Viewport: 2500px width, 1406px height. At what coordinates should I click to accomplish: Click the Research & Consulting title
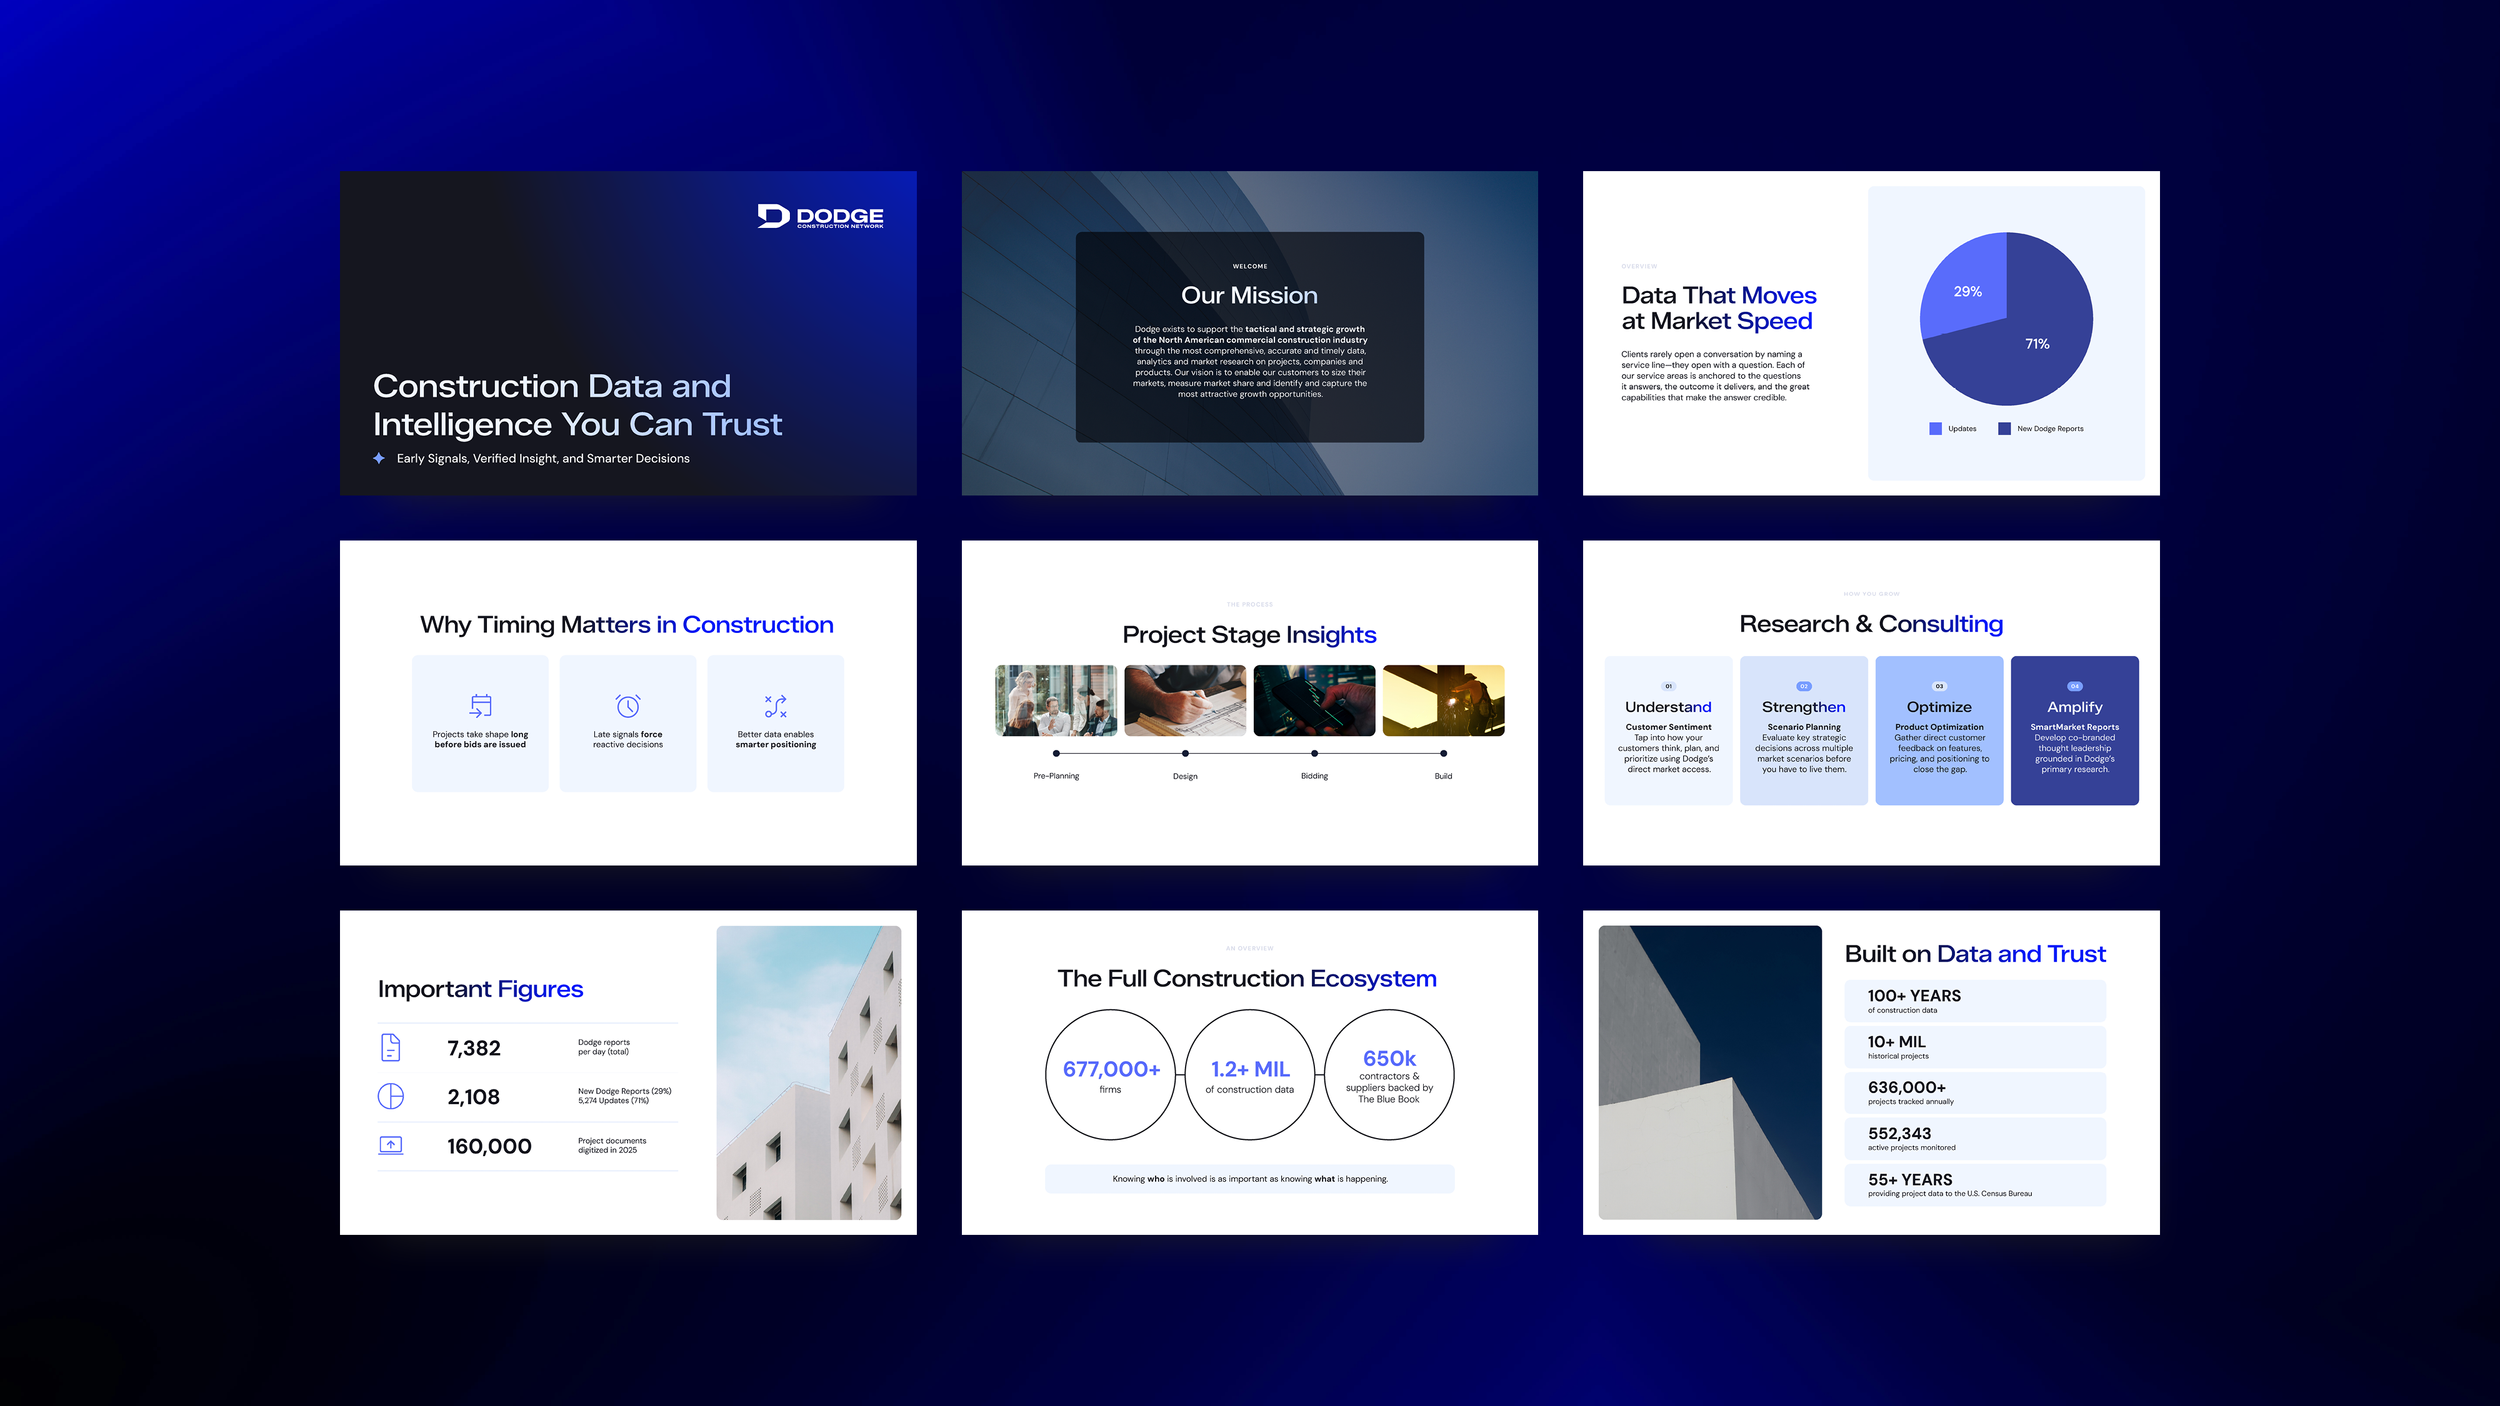(x=1871, y=624)
